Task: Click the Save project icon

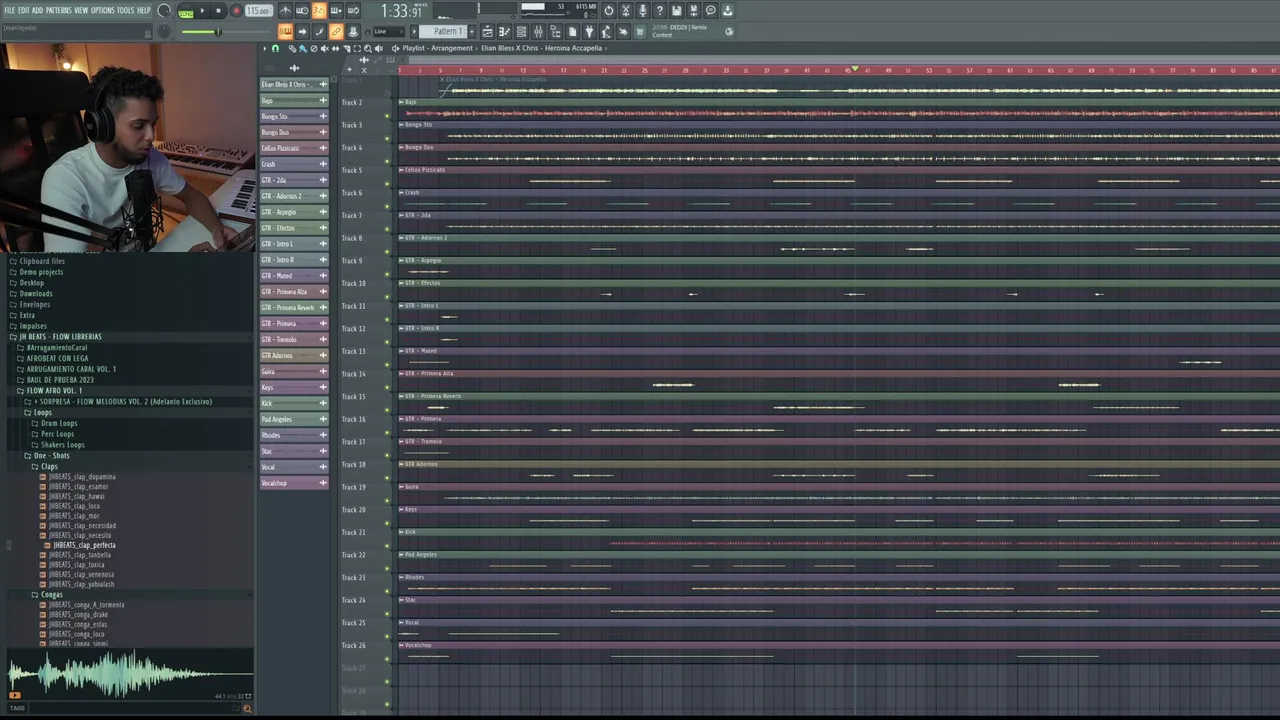Action: pyautogui.click(x=676, y=11)
